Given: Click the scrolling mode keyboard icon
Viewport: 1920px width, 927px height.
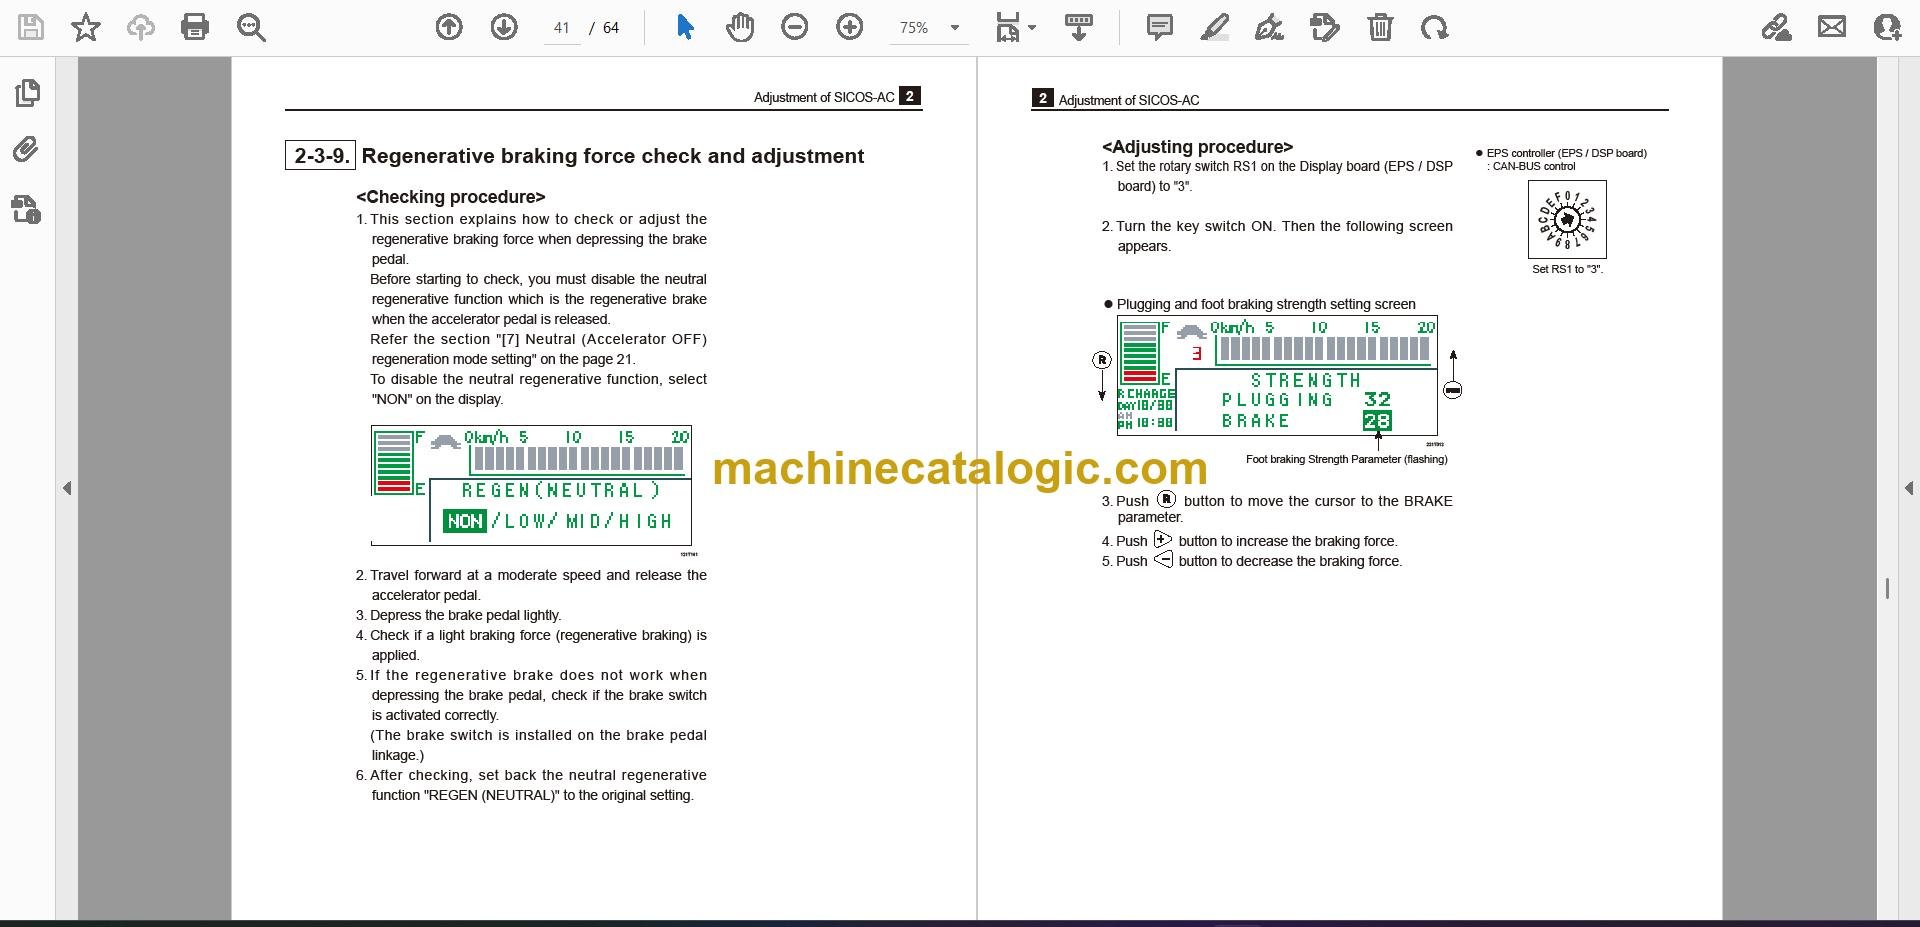Looking at the screenshot, I should click(x=1078, y=27).
